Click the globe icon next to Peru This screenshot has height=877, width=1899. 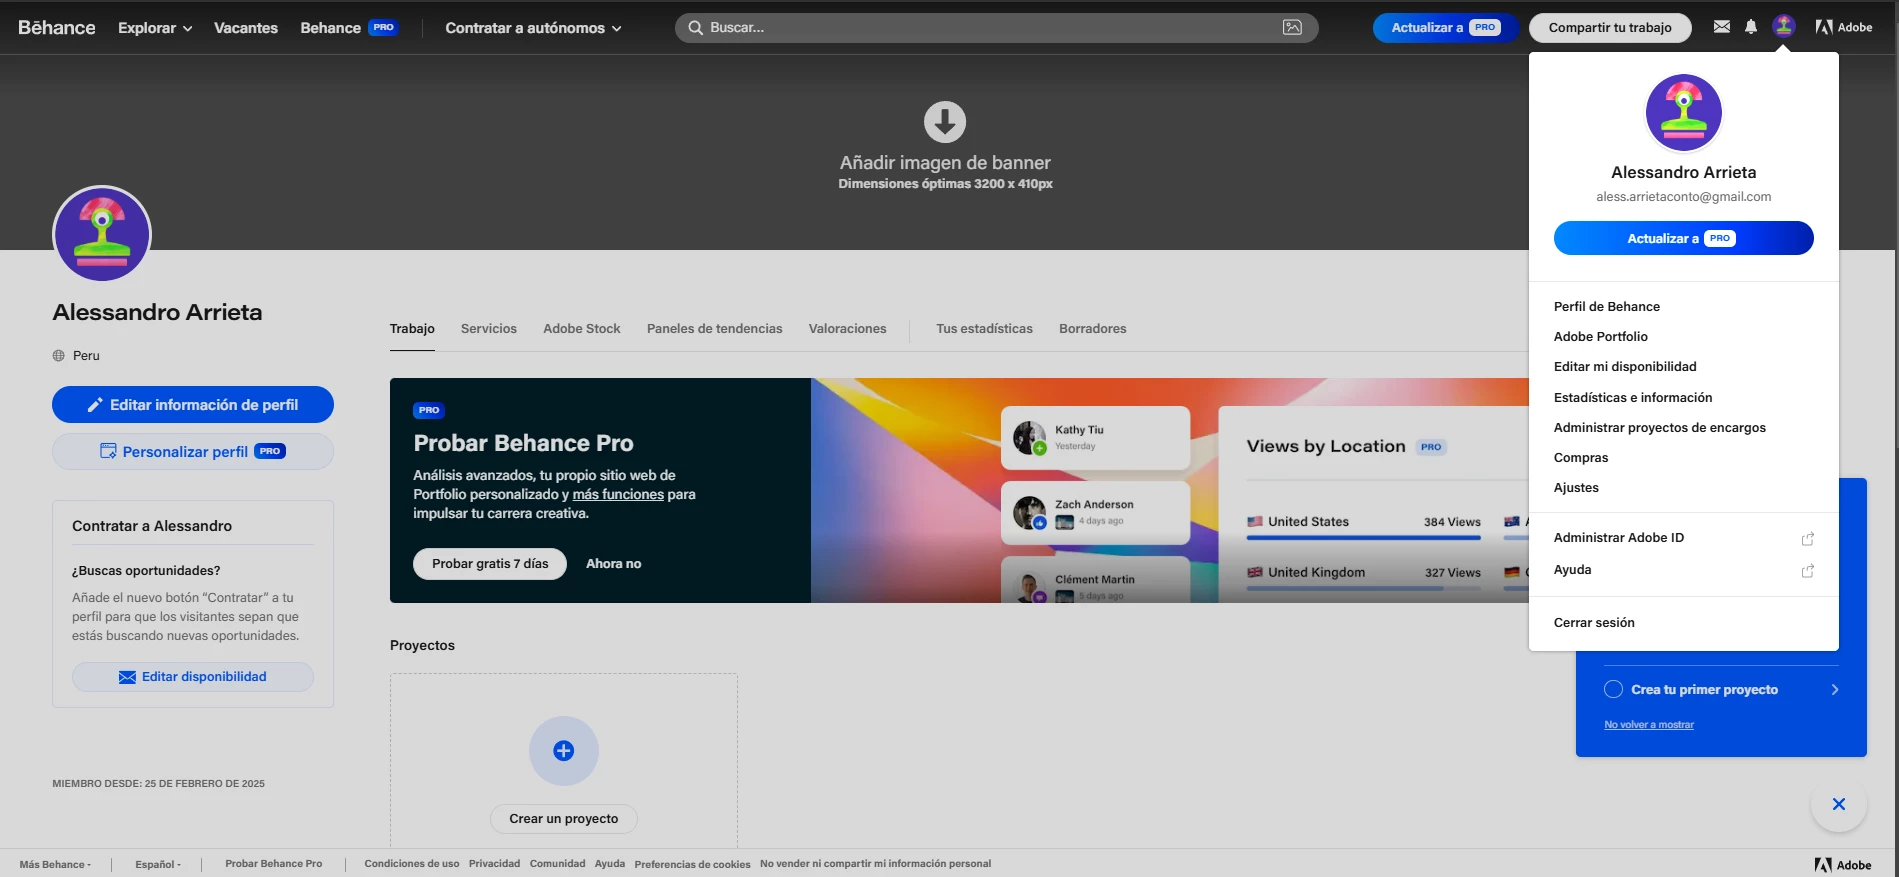click(58, 356)
